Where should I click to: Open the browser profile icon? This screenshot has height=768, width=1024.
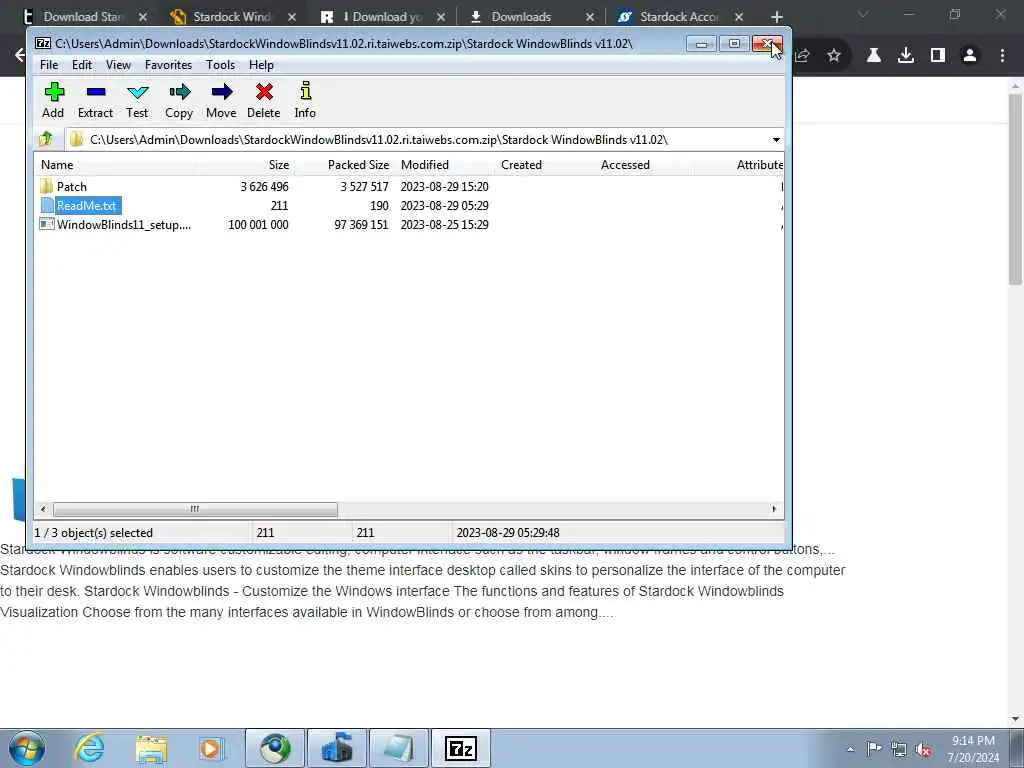tap(970, 56)
